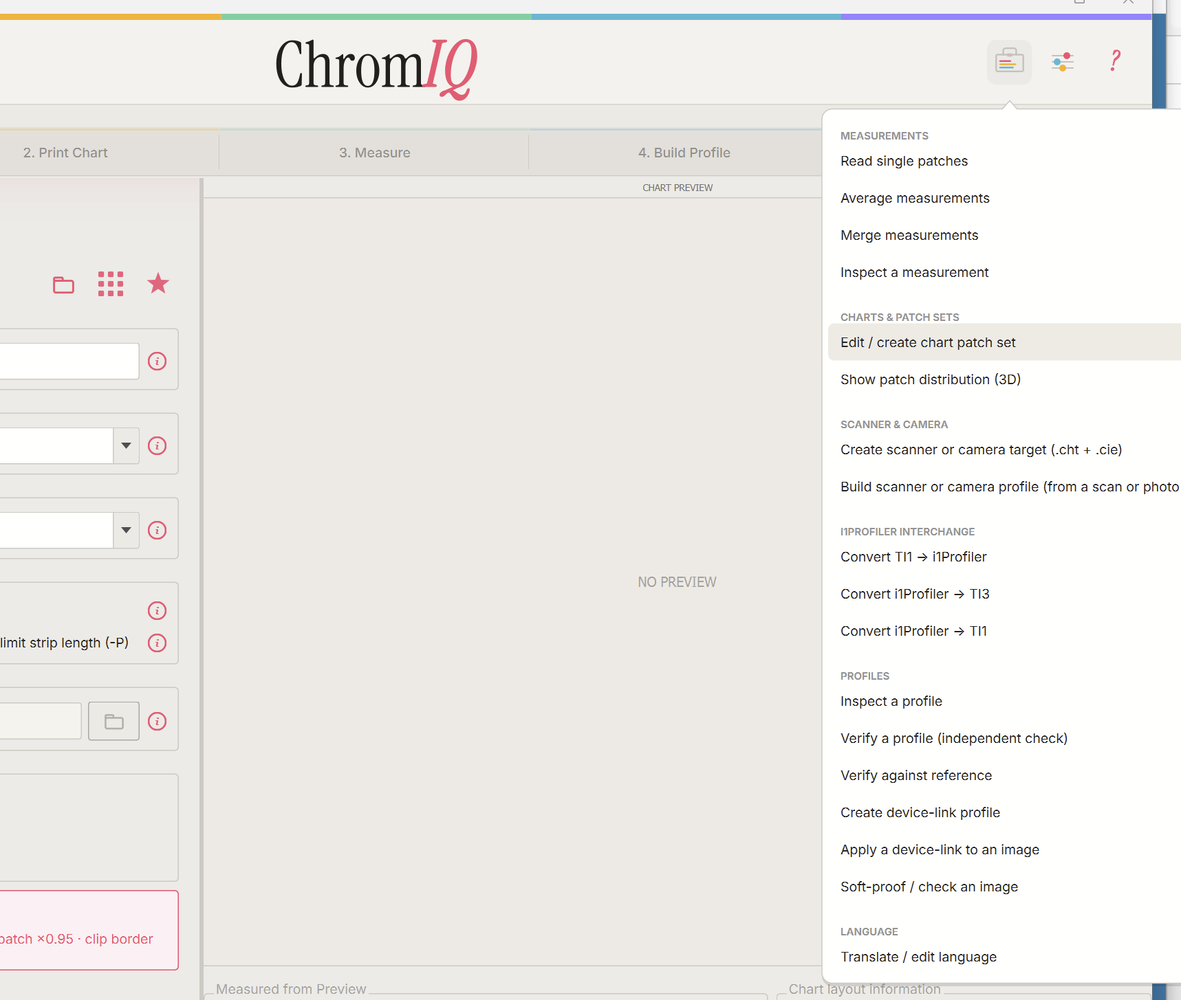The image size is (1181, 1000).
Task: Open the settings sliders icon
Action: 1063,62
